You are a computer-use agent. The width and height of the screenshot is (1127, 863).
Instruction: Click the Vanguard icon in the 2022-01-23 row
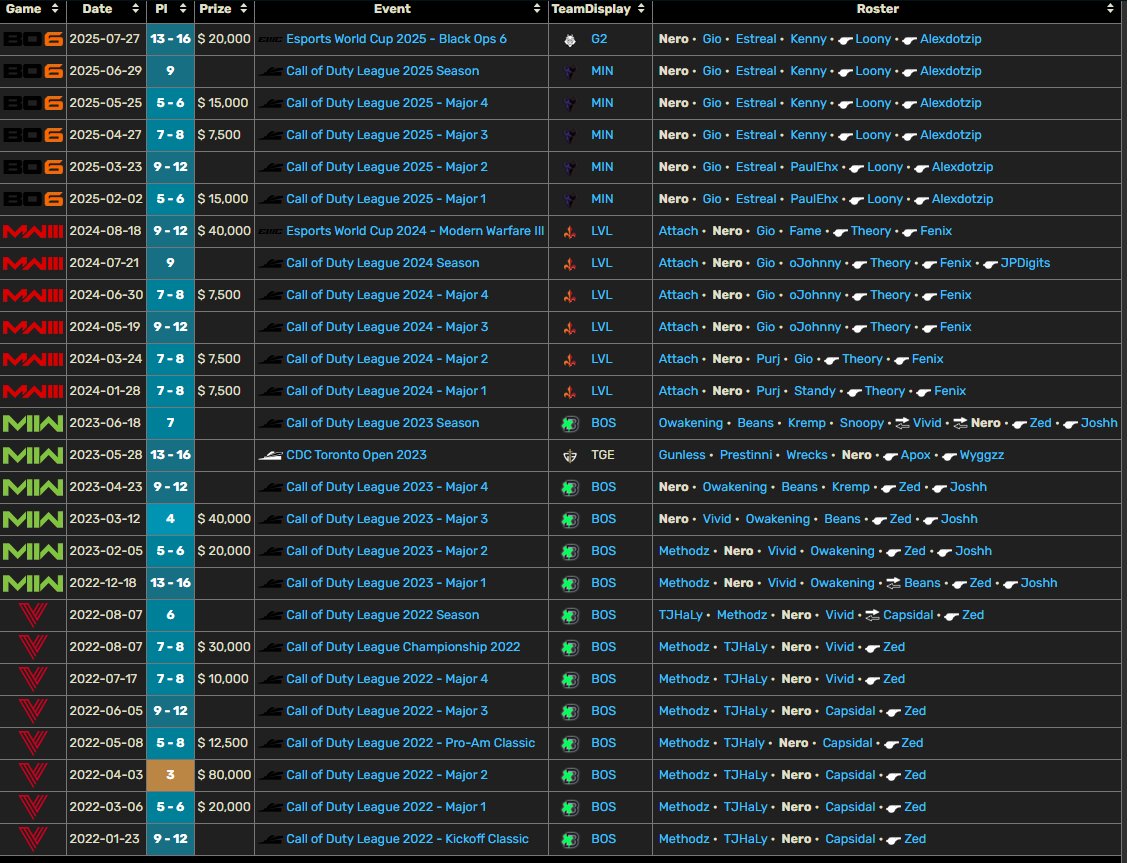(33, 839)
